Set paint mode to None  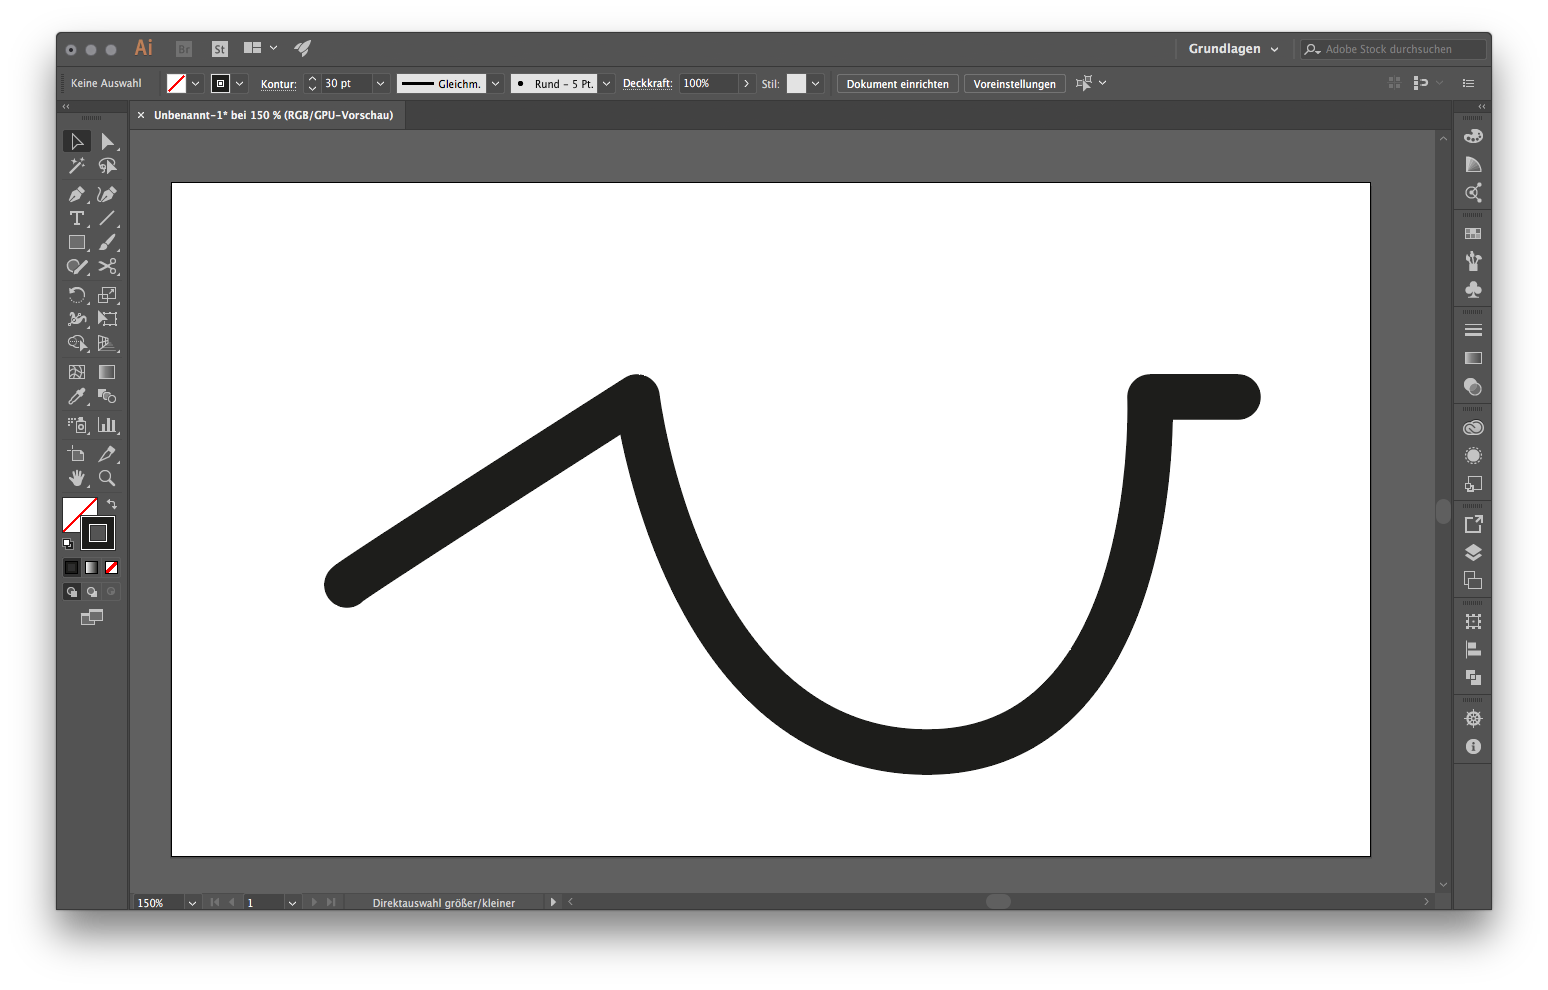coord(112,567)
